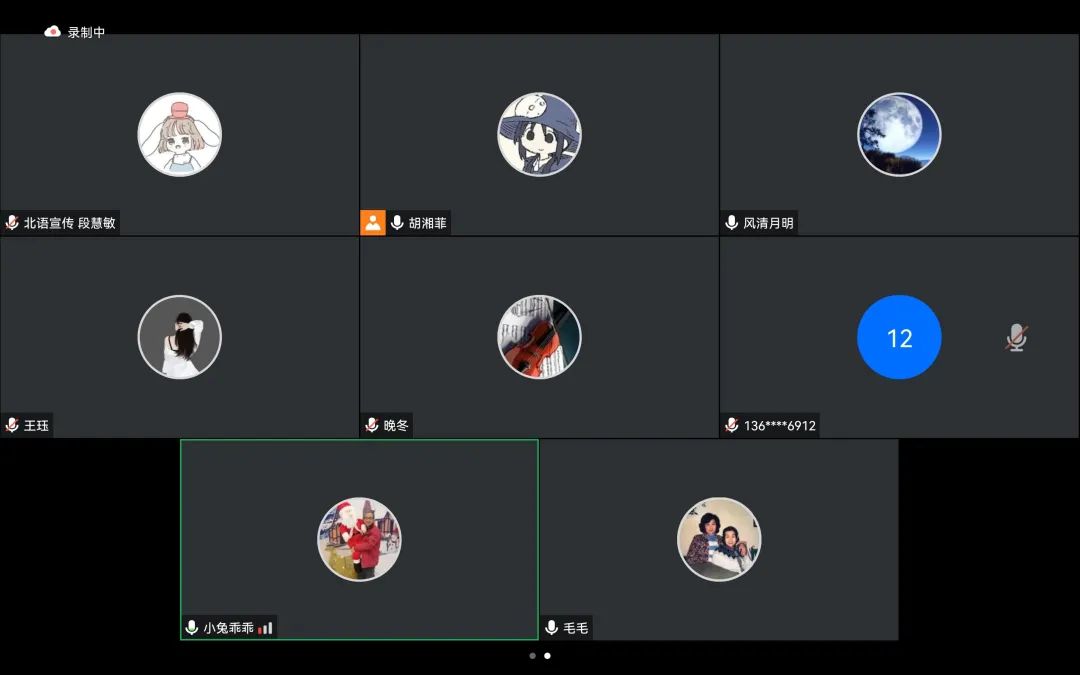Click the microphone icon beside 风清月明
The height and width of the screenshot is (675, 1080).
pos(732,223)
